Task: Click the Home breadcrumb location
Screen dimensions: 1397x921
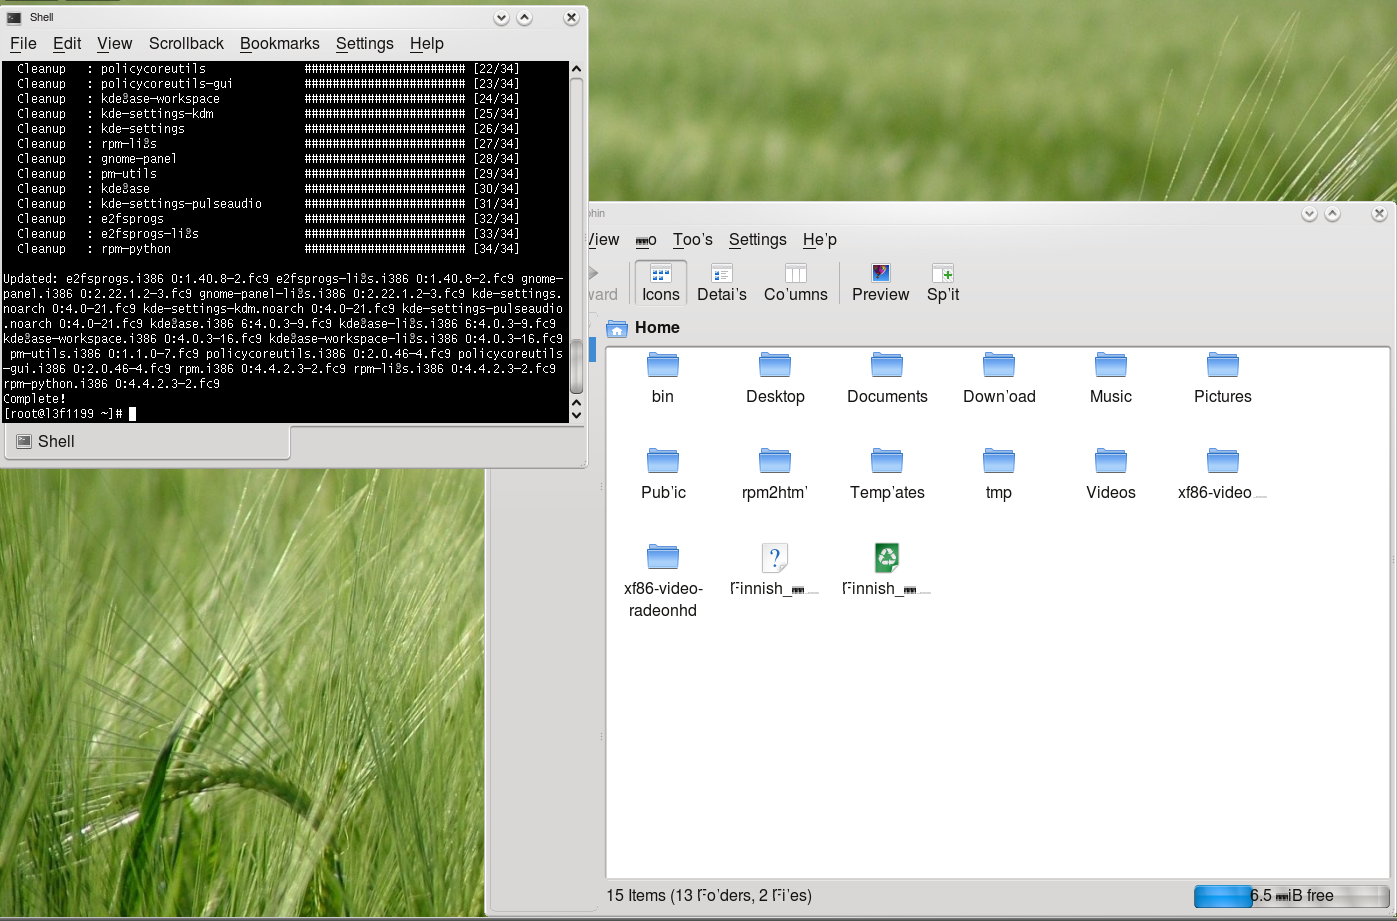Action: point(656,327)
